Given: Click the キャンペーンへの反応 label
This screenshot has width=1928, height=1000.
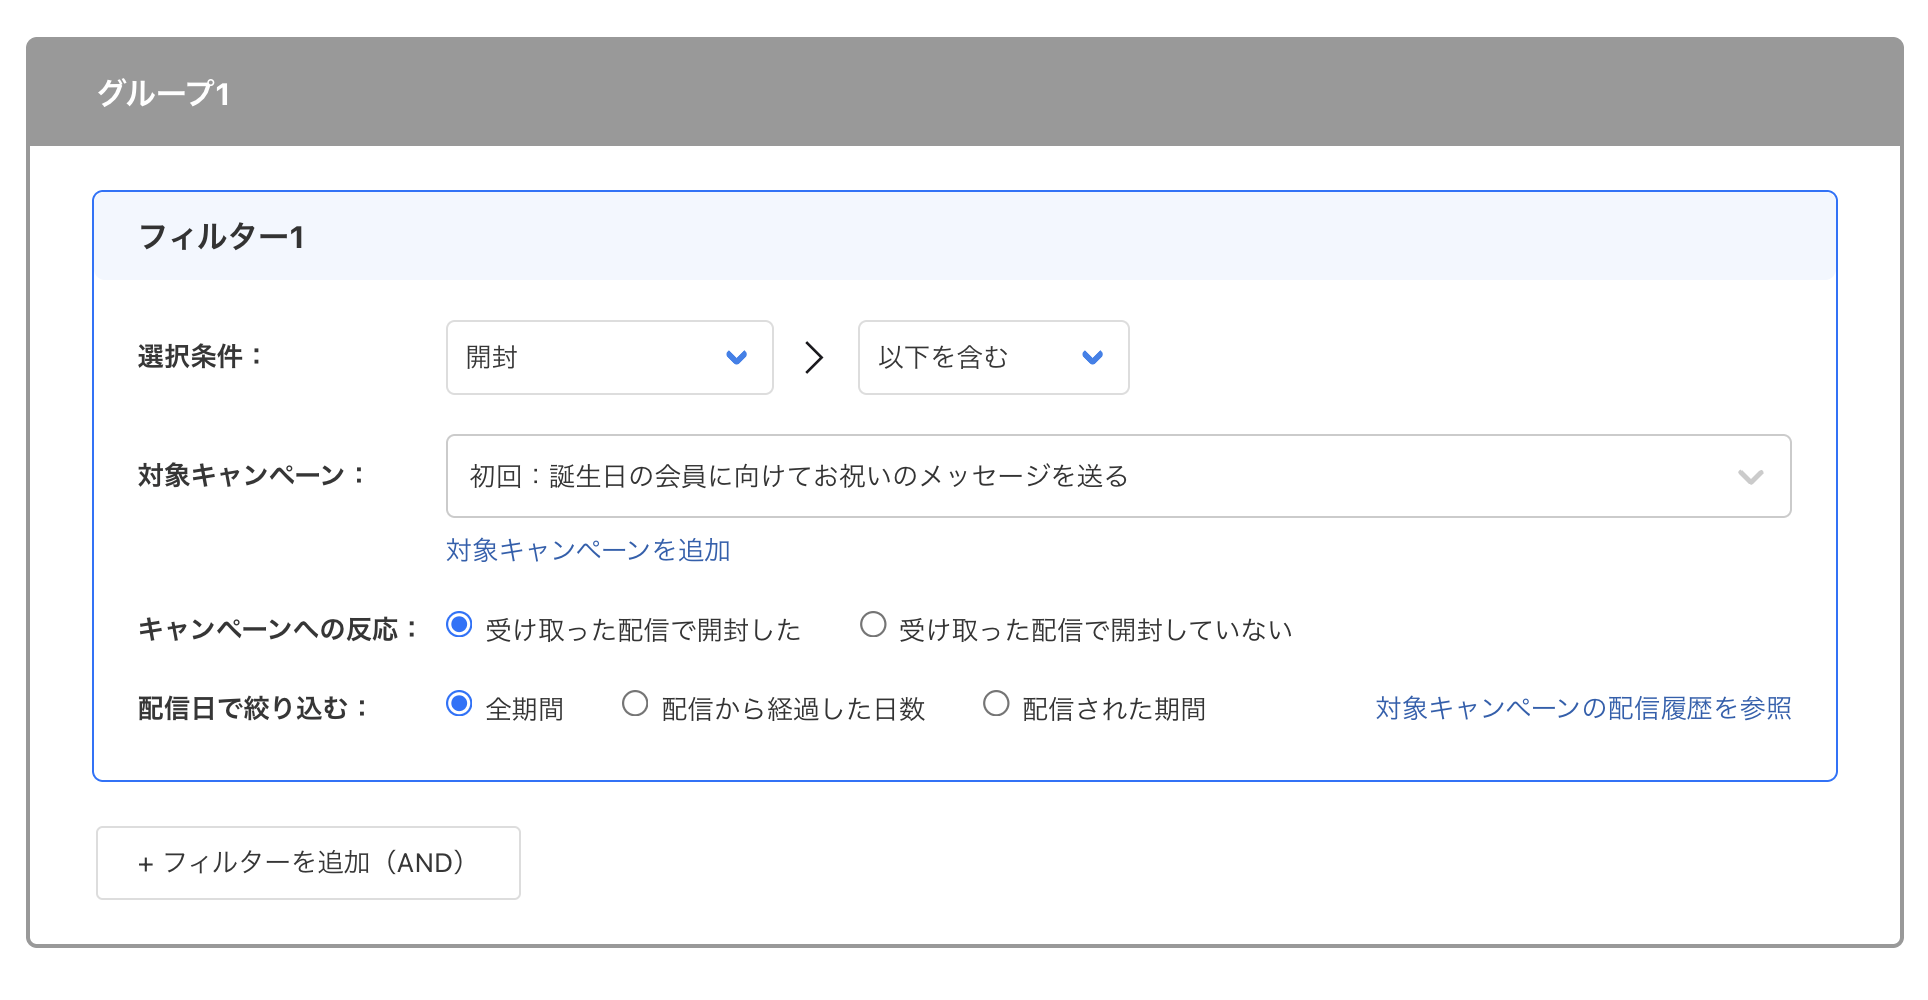Looking at the screenshot, I should (275, 628).
